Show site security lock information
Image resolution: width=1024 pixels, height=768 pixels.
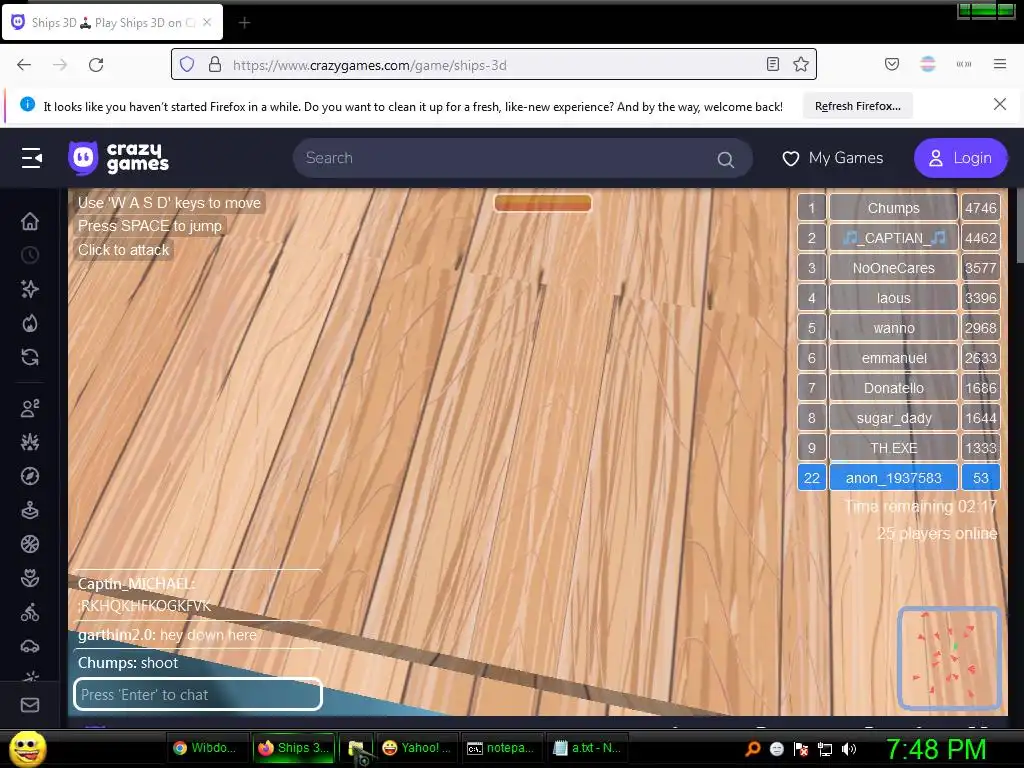215,64
